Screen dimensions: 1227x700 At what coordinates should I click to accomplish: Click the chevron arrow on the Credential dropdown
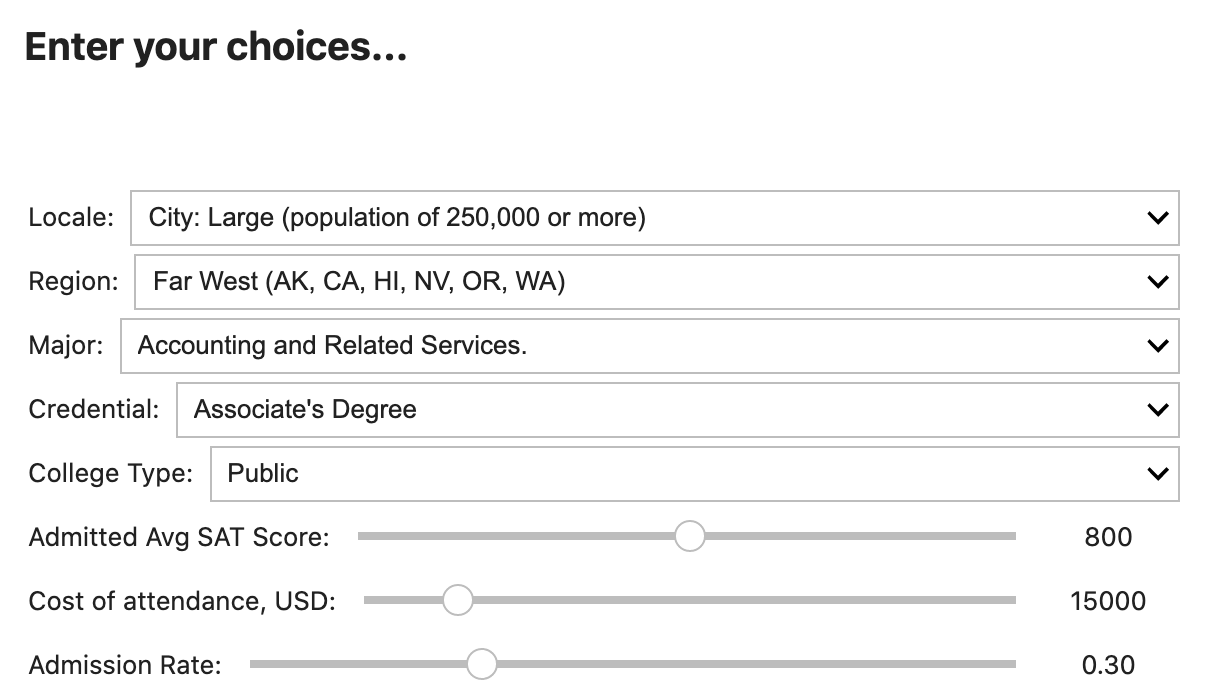[x=1157, y=410]
